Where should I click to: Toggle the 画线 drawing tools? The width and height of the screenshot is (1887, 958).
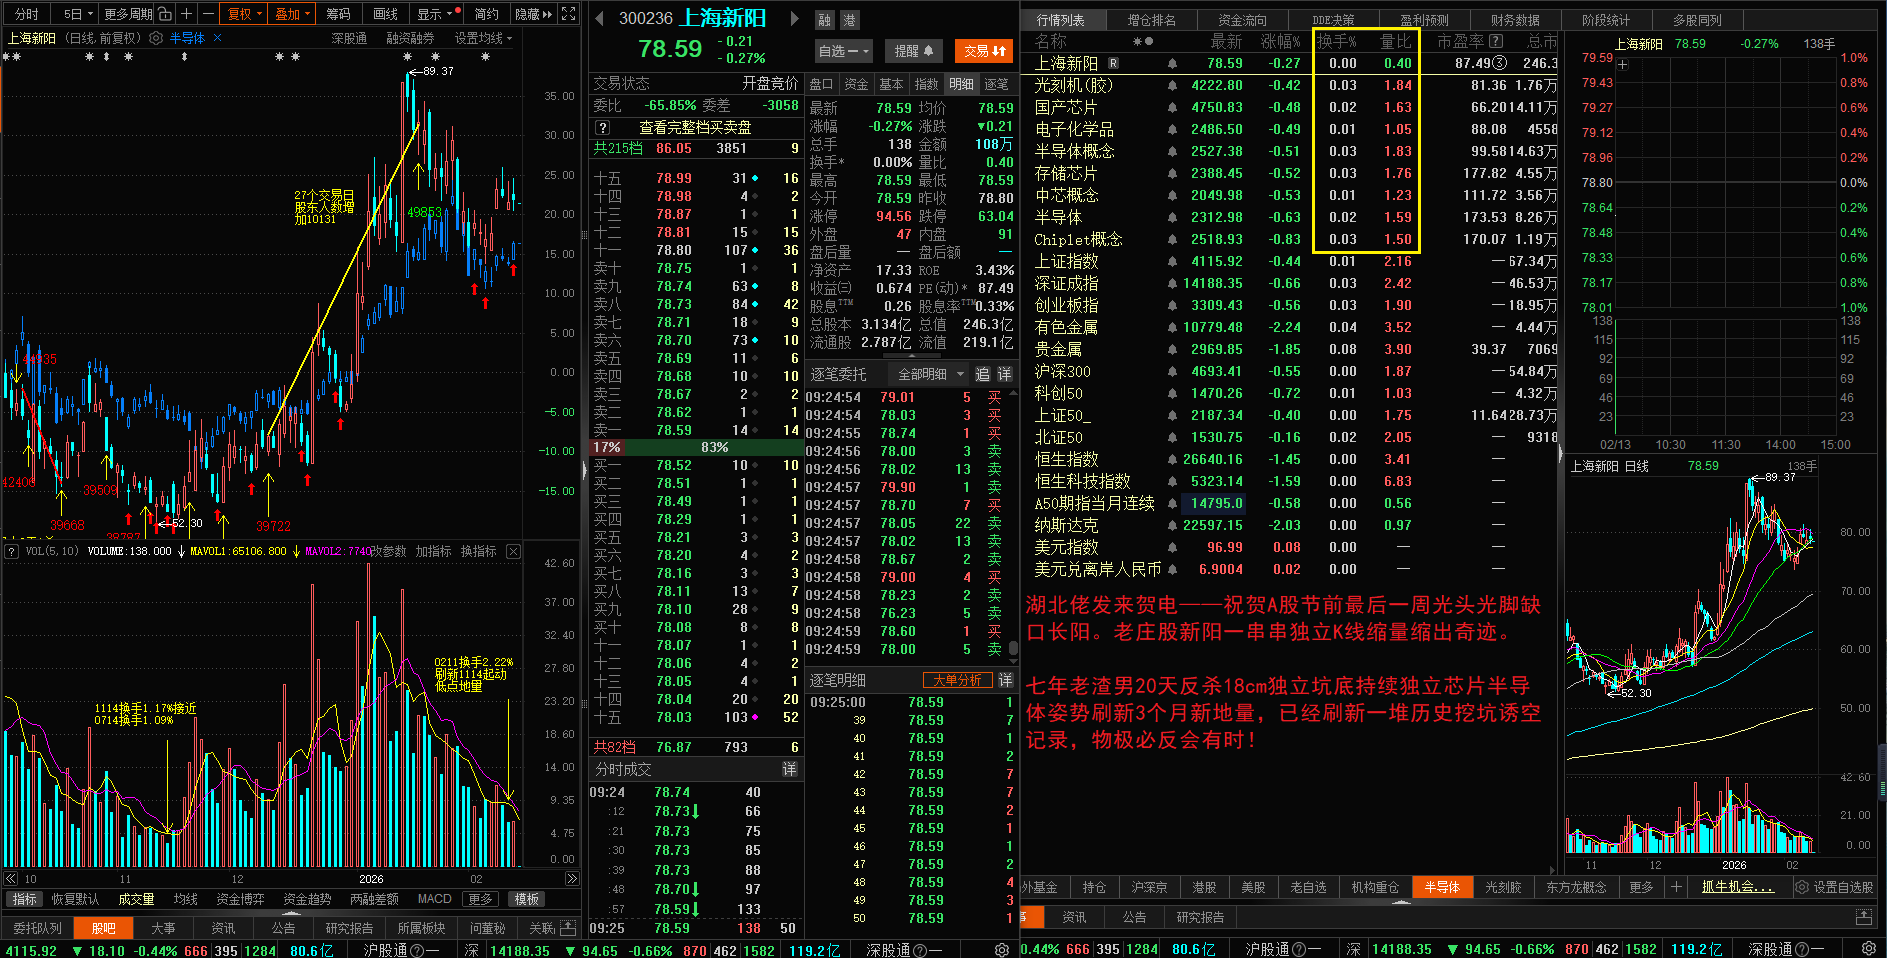(386, 14)
